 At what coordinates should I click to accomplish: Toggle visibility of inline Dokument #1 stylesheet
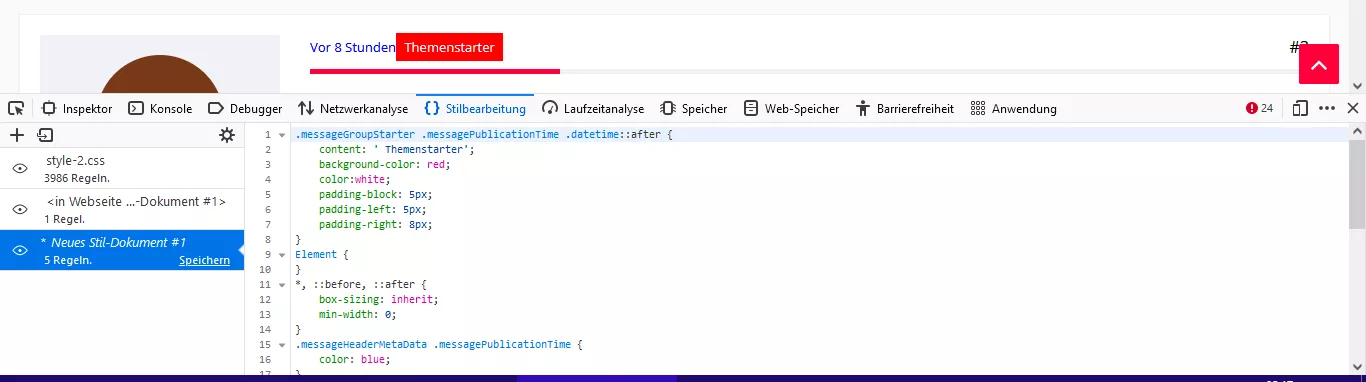tap(19, 209)
